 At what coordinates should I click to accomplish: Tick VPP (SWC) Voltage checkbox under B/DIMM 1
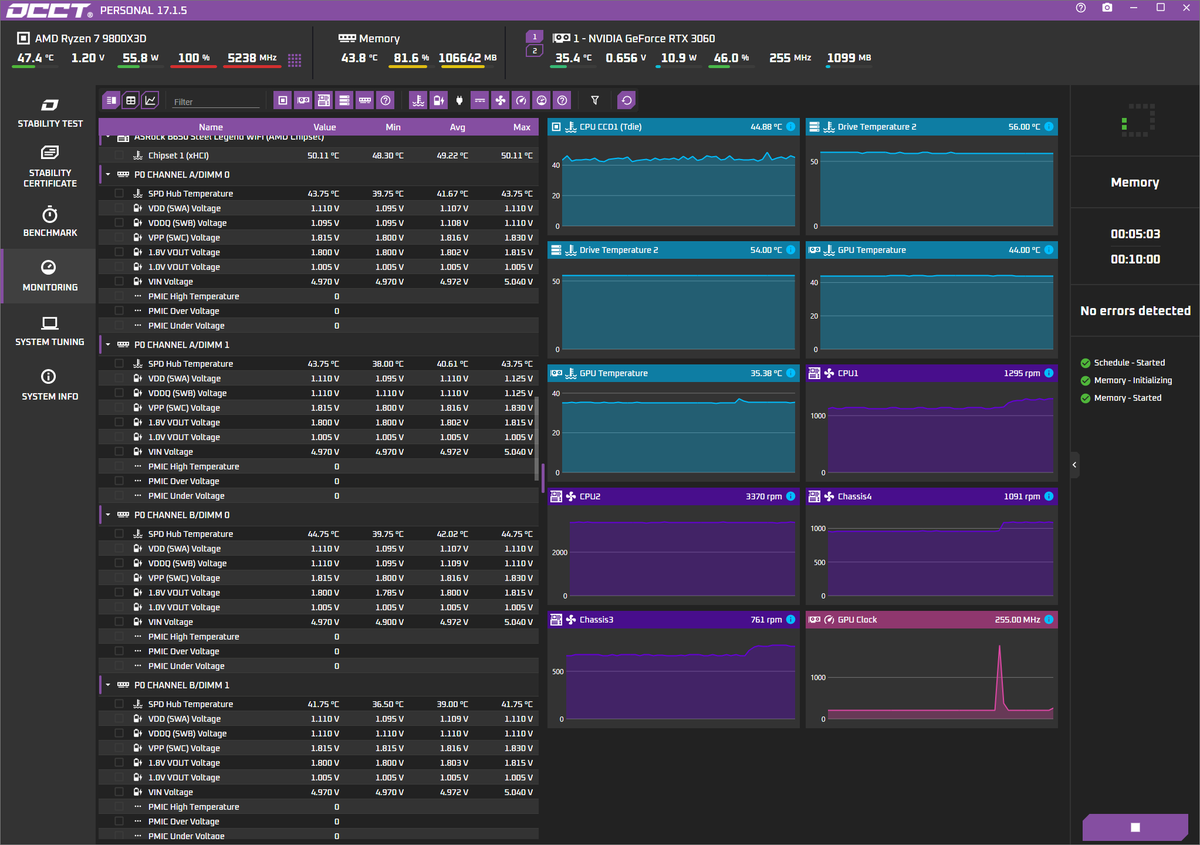119,748
